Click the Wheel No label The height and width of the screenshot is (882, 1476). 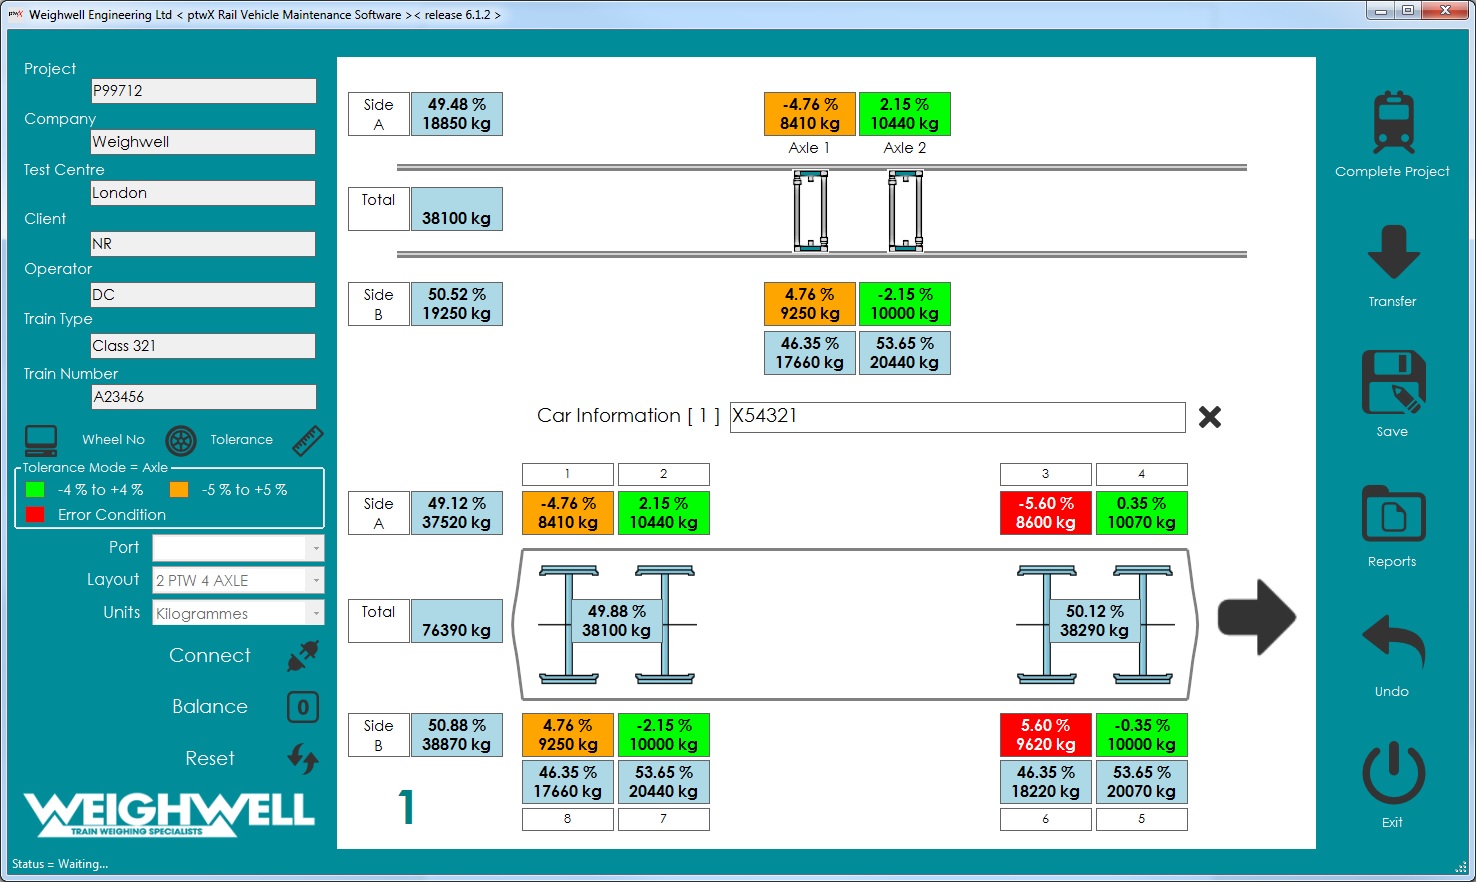[x=113, y=440]
